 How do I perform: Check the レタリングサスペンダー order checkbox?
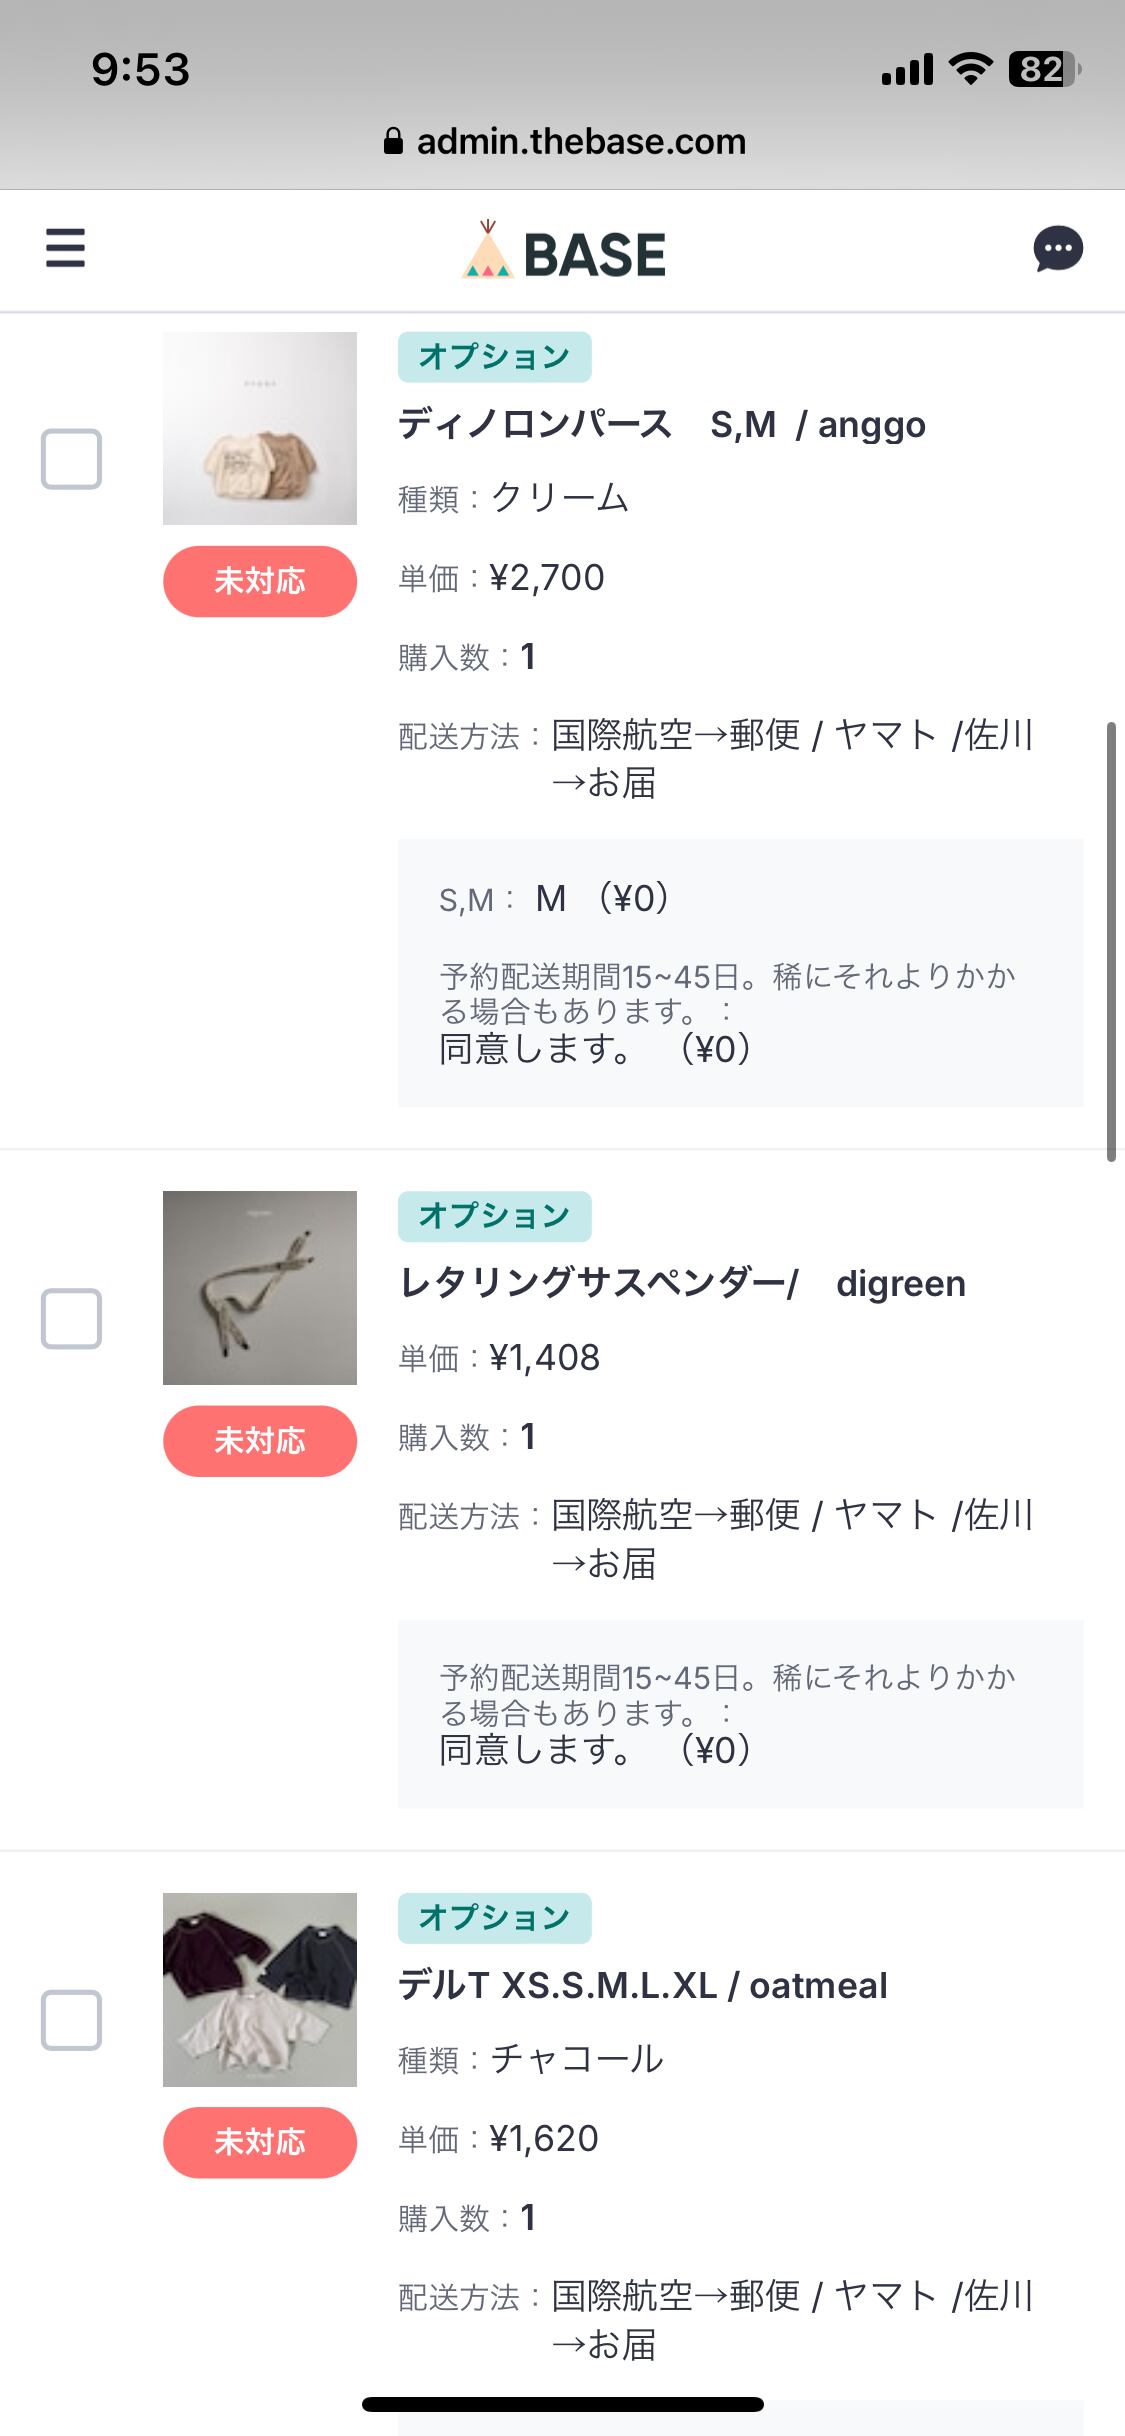tap(71, 1318)
